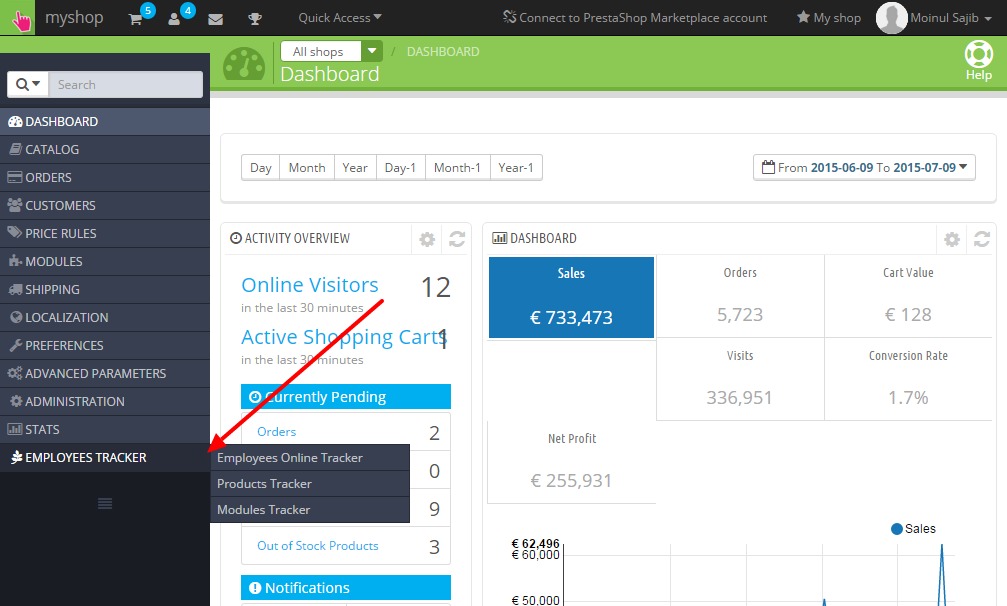Refresh the Activity Overview panel

pyautogui.click(x=457, y=239)
